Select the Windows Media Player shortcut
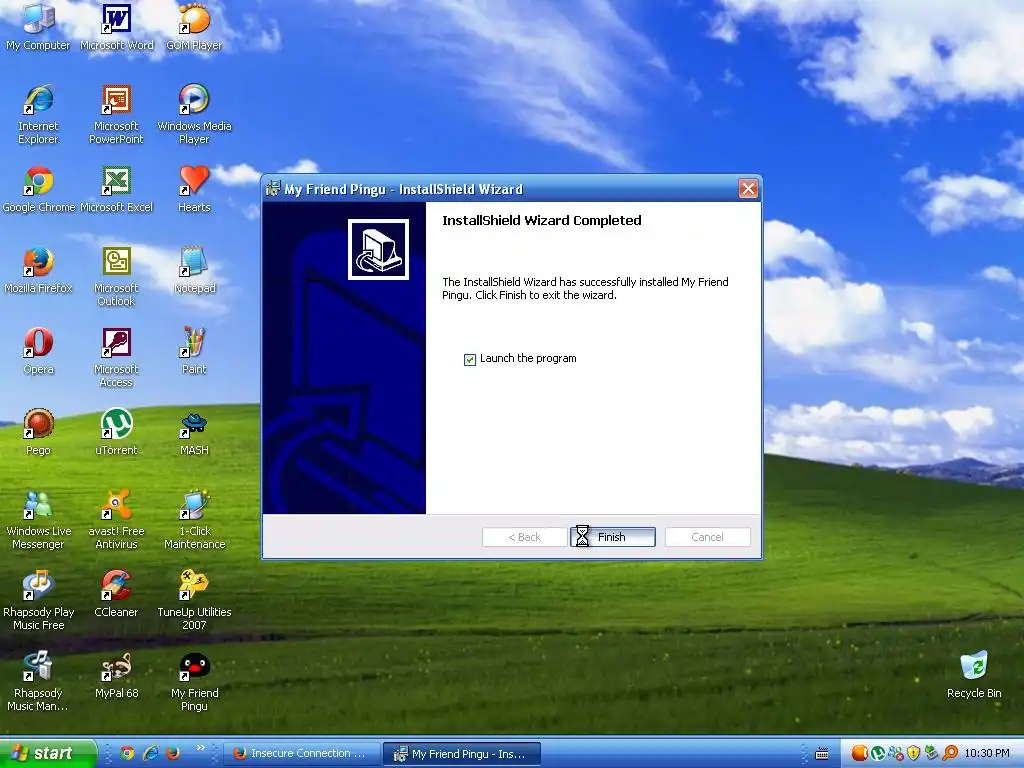The width and height of the screenshot is (1024, 768). tap(194, 114)
